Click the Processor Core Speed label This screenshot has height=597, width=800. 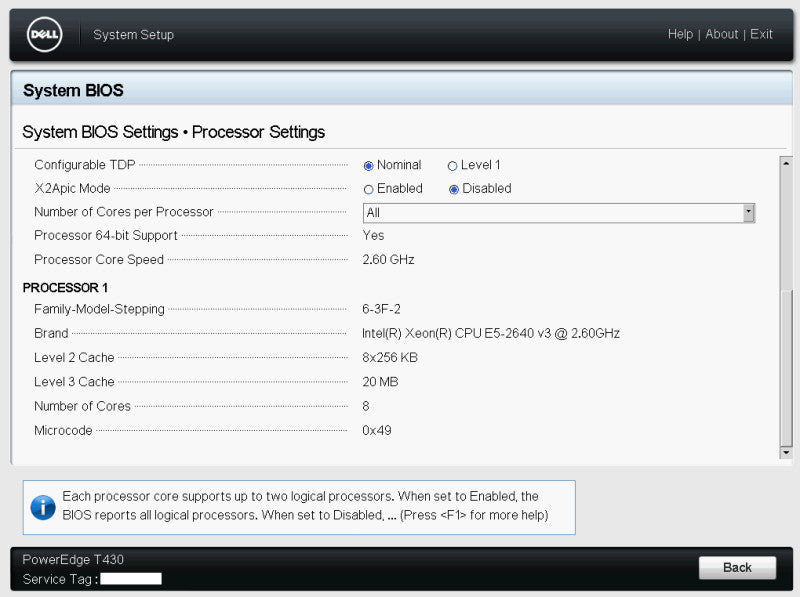[99, 259]
